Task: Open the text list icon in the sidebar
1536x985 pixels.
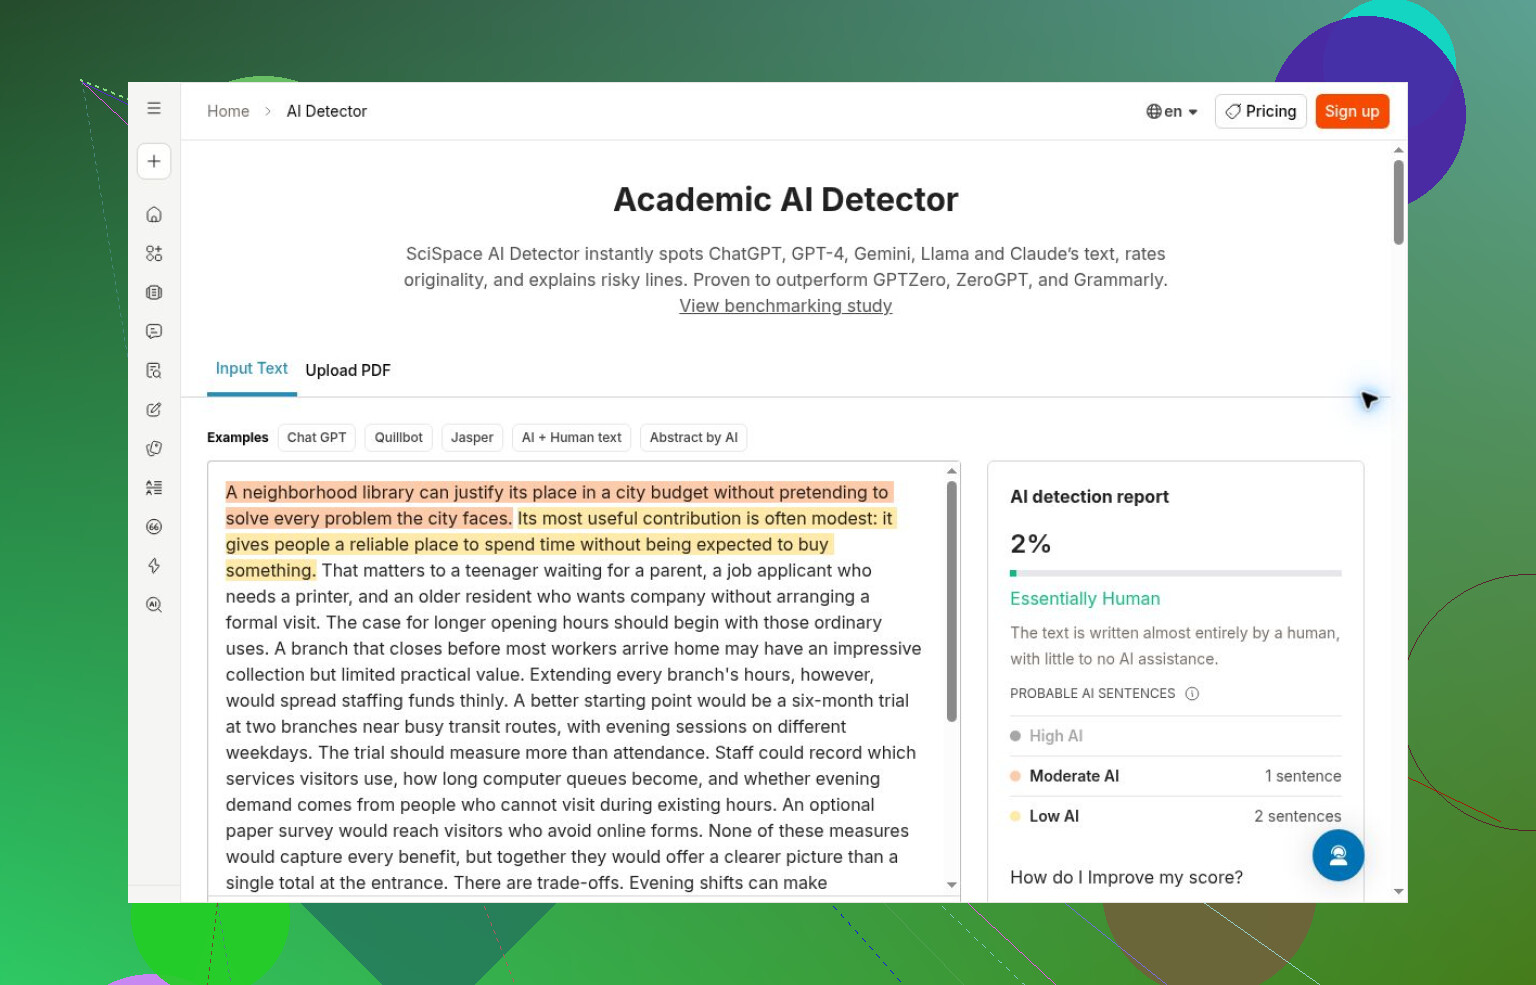Action: [154, 487]
